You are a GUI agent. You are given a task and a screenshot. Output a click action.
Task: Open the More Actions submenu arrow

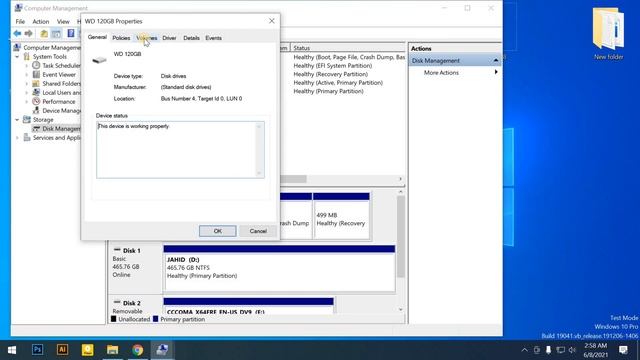pyautogui.click(x=496, y=72)
